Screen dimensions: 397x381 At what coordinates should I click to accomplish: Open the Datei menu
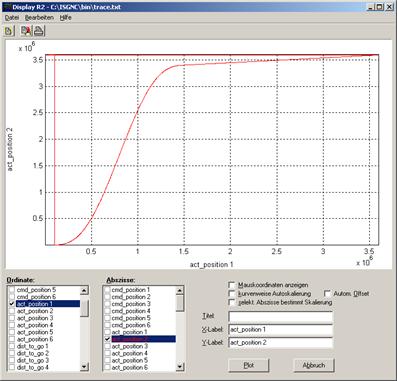point(11,18)
